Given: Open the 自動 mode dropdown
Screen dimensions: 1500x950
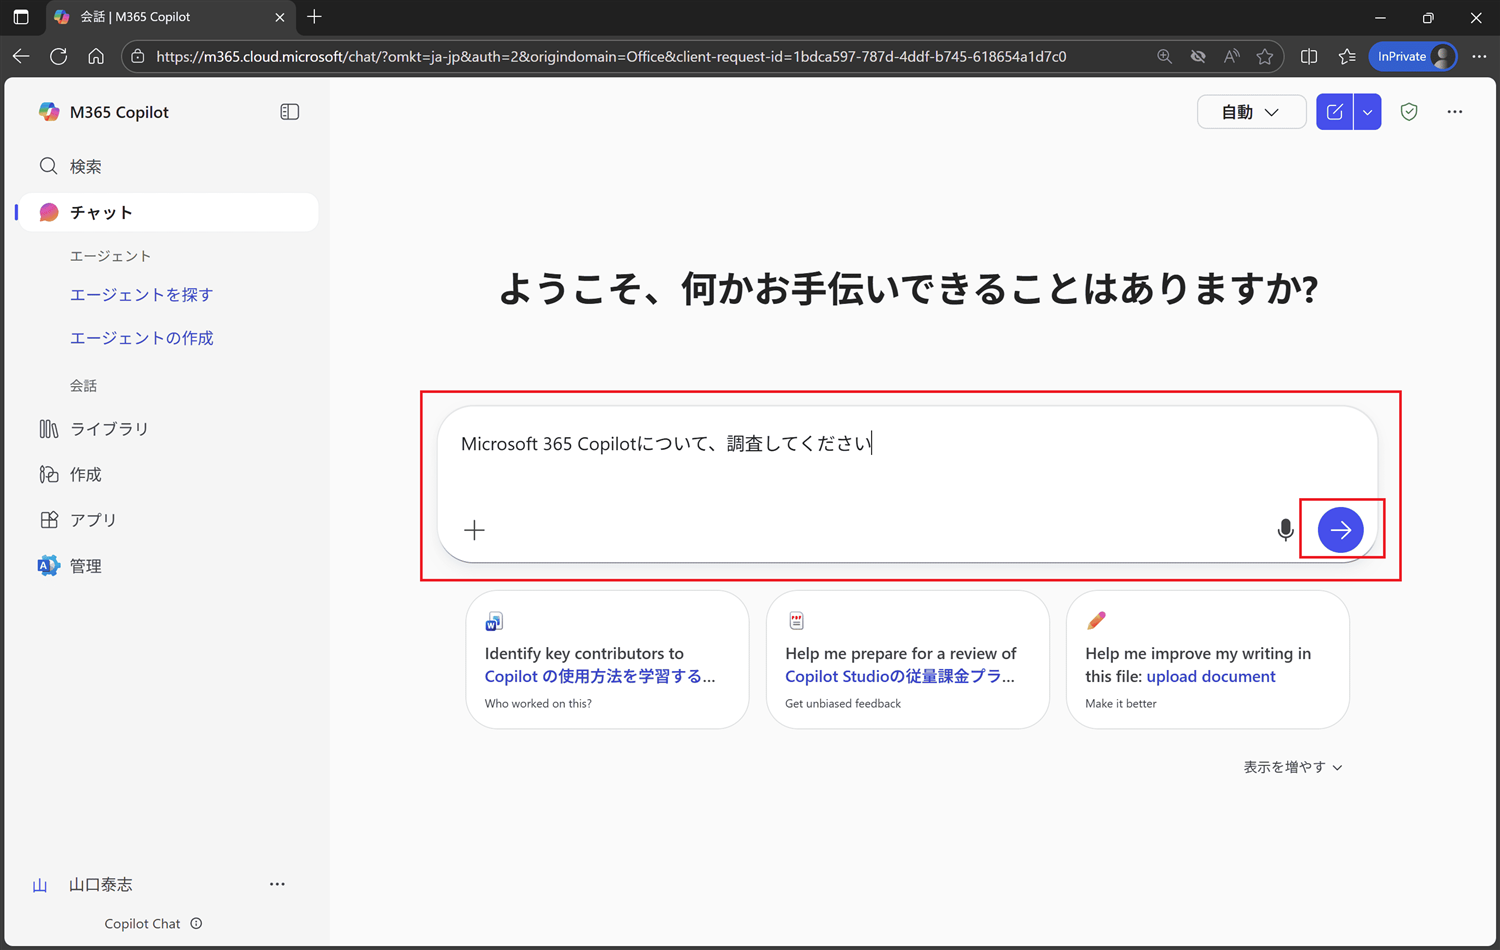Looking at the screenshot, I should (1251, 112).
